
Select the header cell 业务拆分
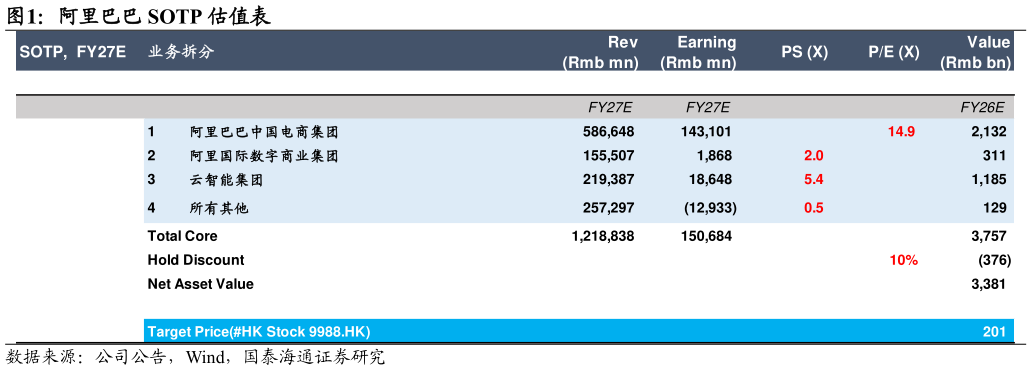(x=180, y=52)
